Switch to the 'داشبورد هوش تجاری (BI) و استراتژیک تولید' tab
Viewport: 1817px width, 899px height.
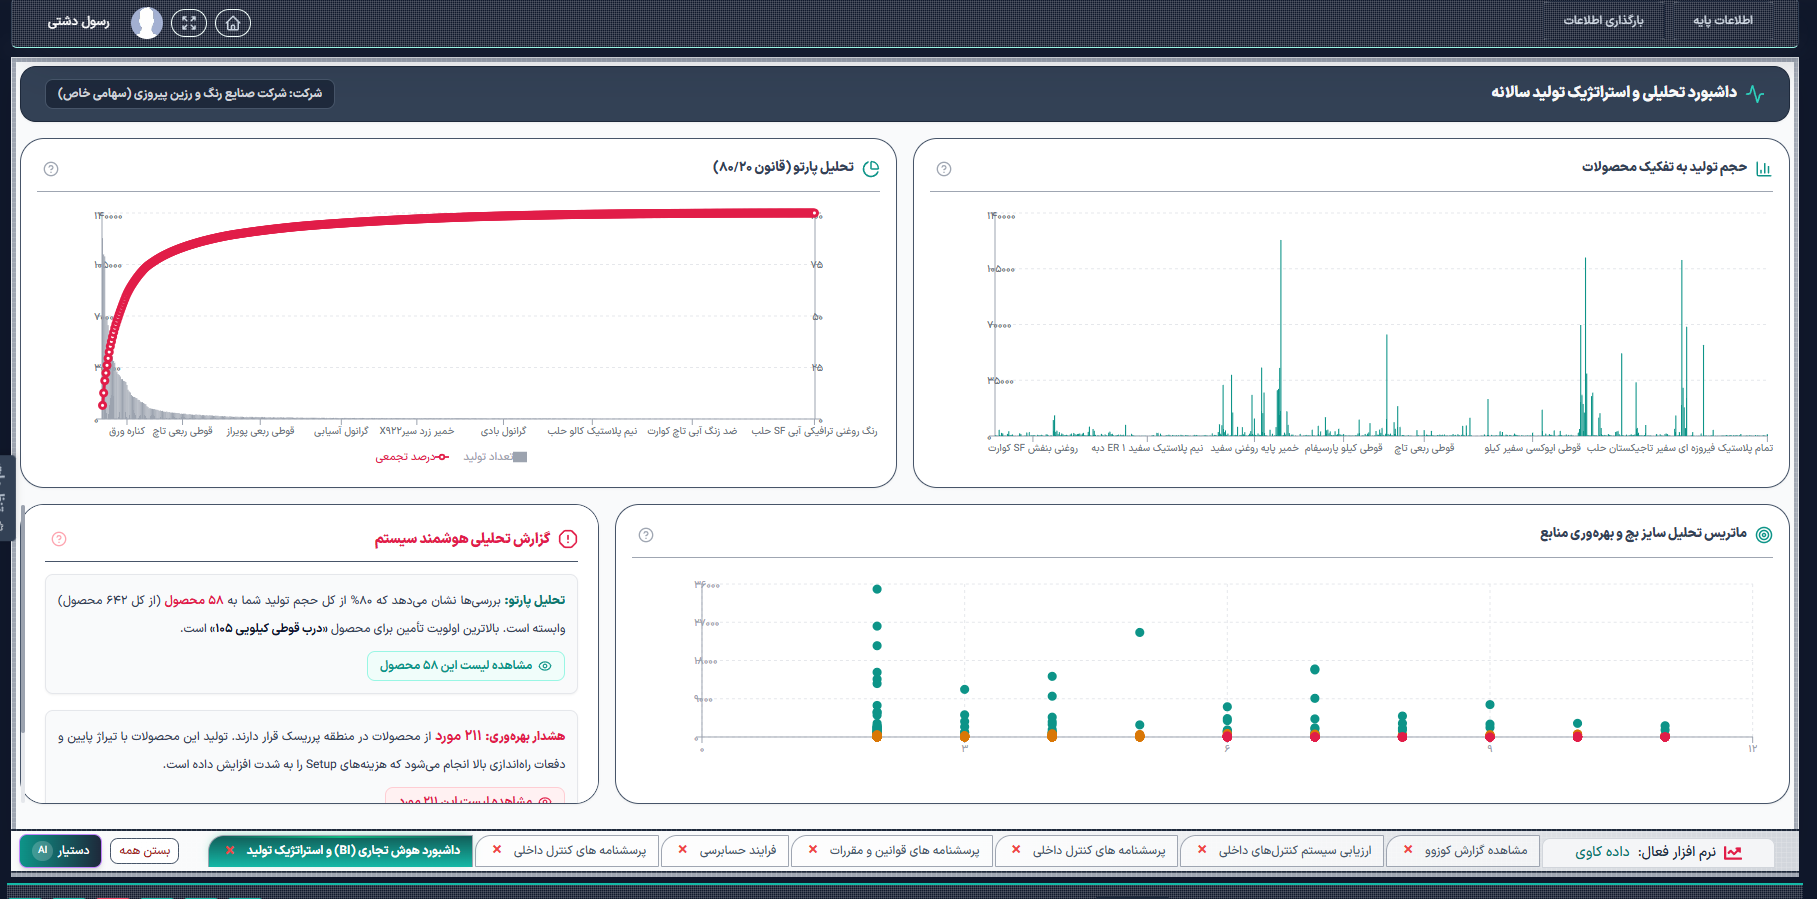coord(341,851)
